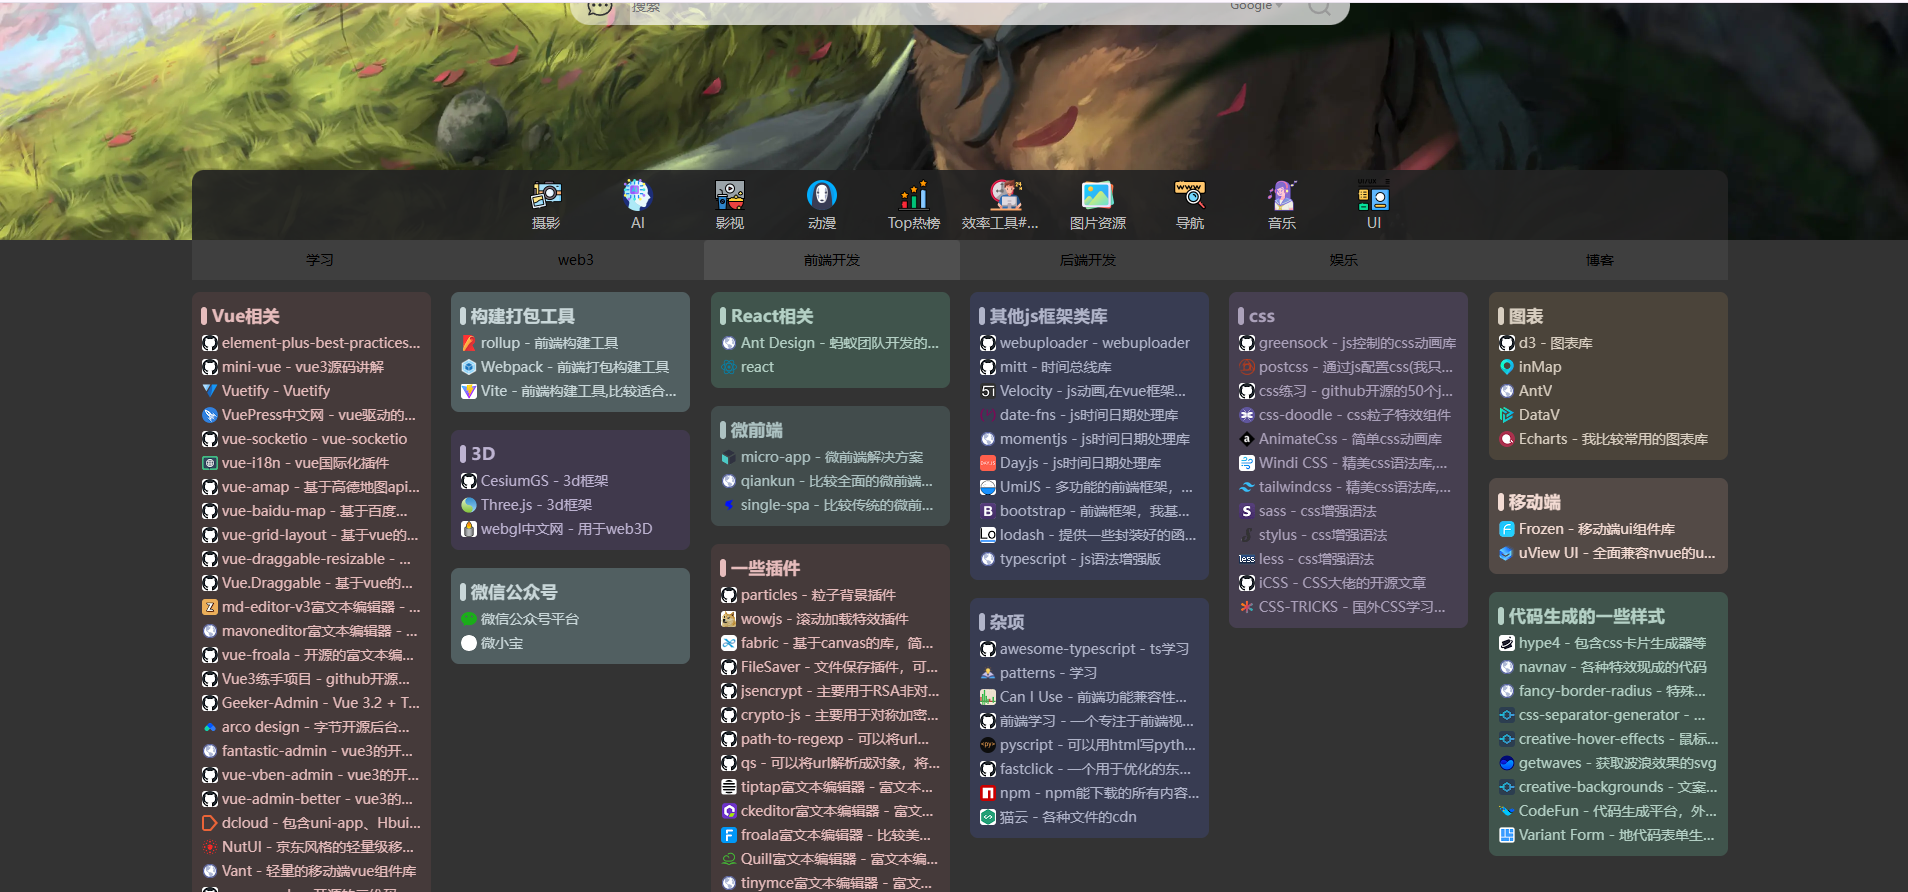Open the UI category icon
1908x892 pixels.
tap(1374, 195)
